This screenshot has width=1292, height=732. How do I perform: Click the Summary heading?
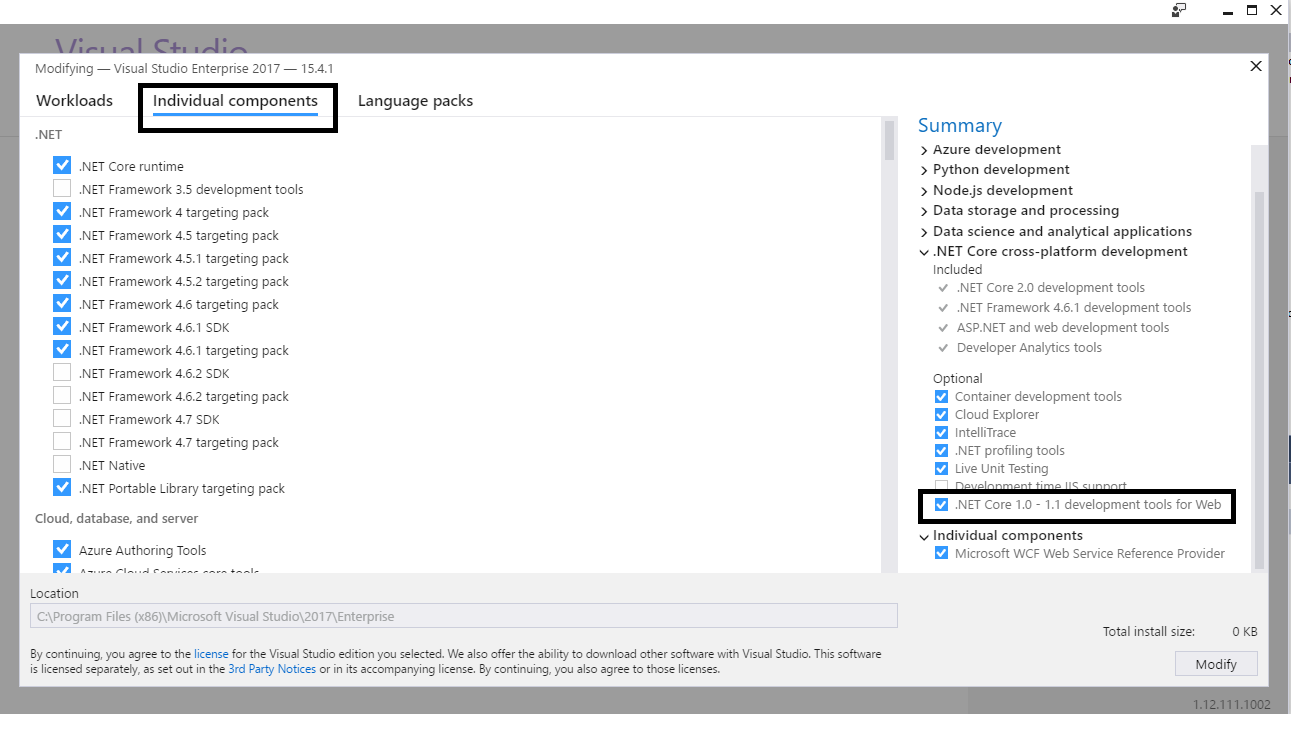(960, 125)
